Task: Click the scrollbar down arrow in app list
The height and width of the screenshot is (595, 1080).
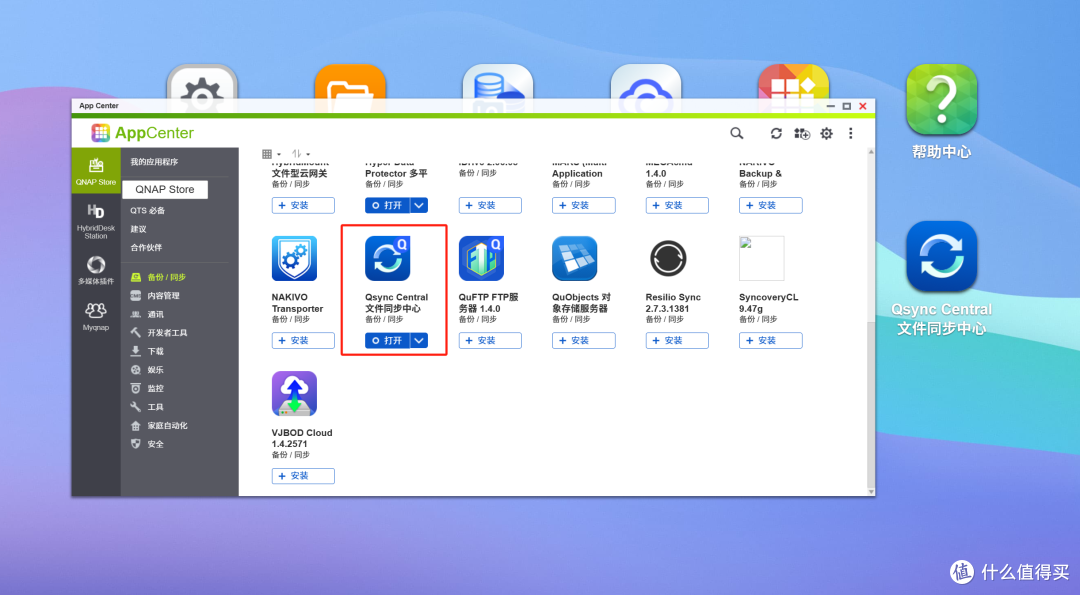Action: pos(871,492)
